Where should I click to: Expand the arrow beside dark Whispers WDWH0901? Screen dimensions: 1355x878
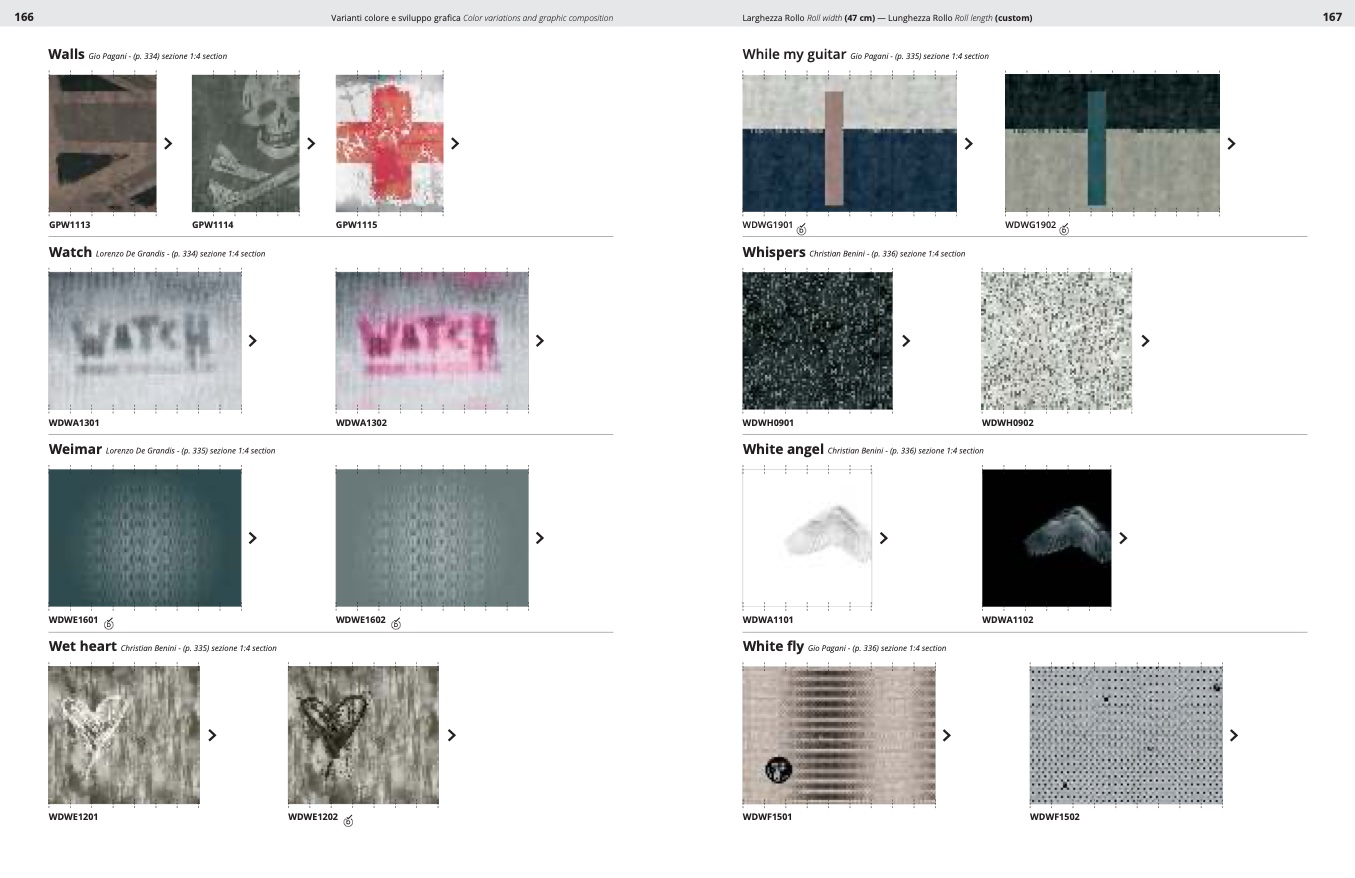point(906,341)
